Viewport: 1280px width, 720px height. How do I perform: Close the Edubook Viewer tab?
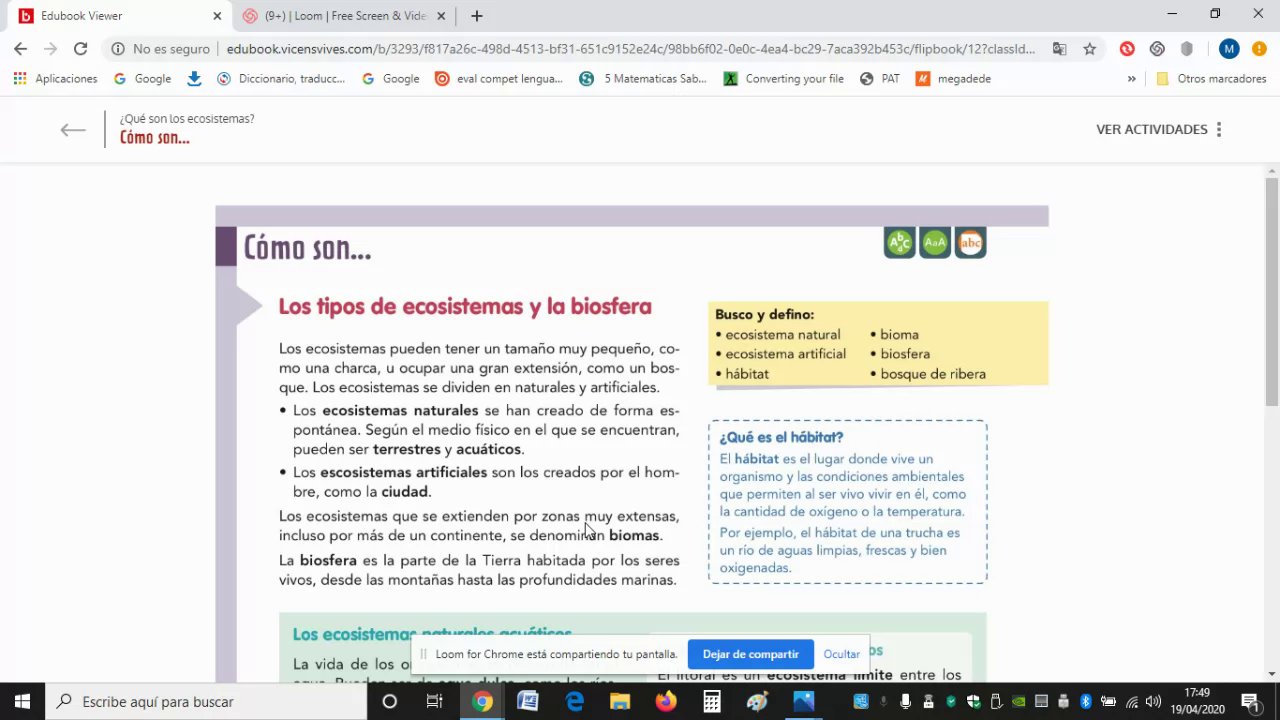218,16
